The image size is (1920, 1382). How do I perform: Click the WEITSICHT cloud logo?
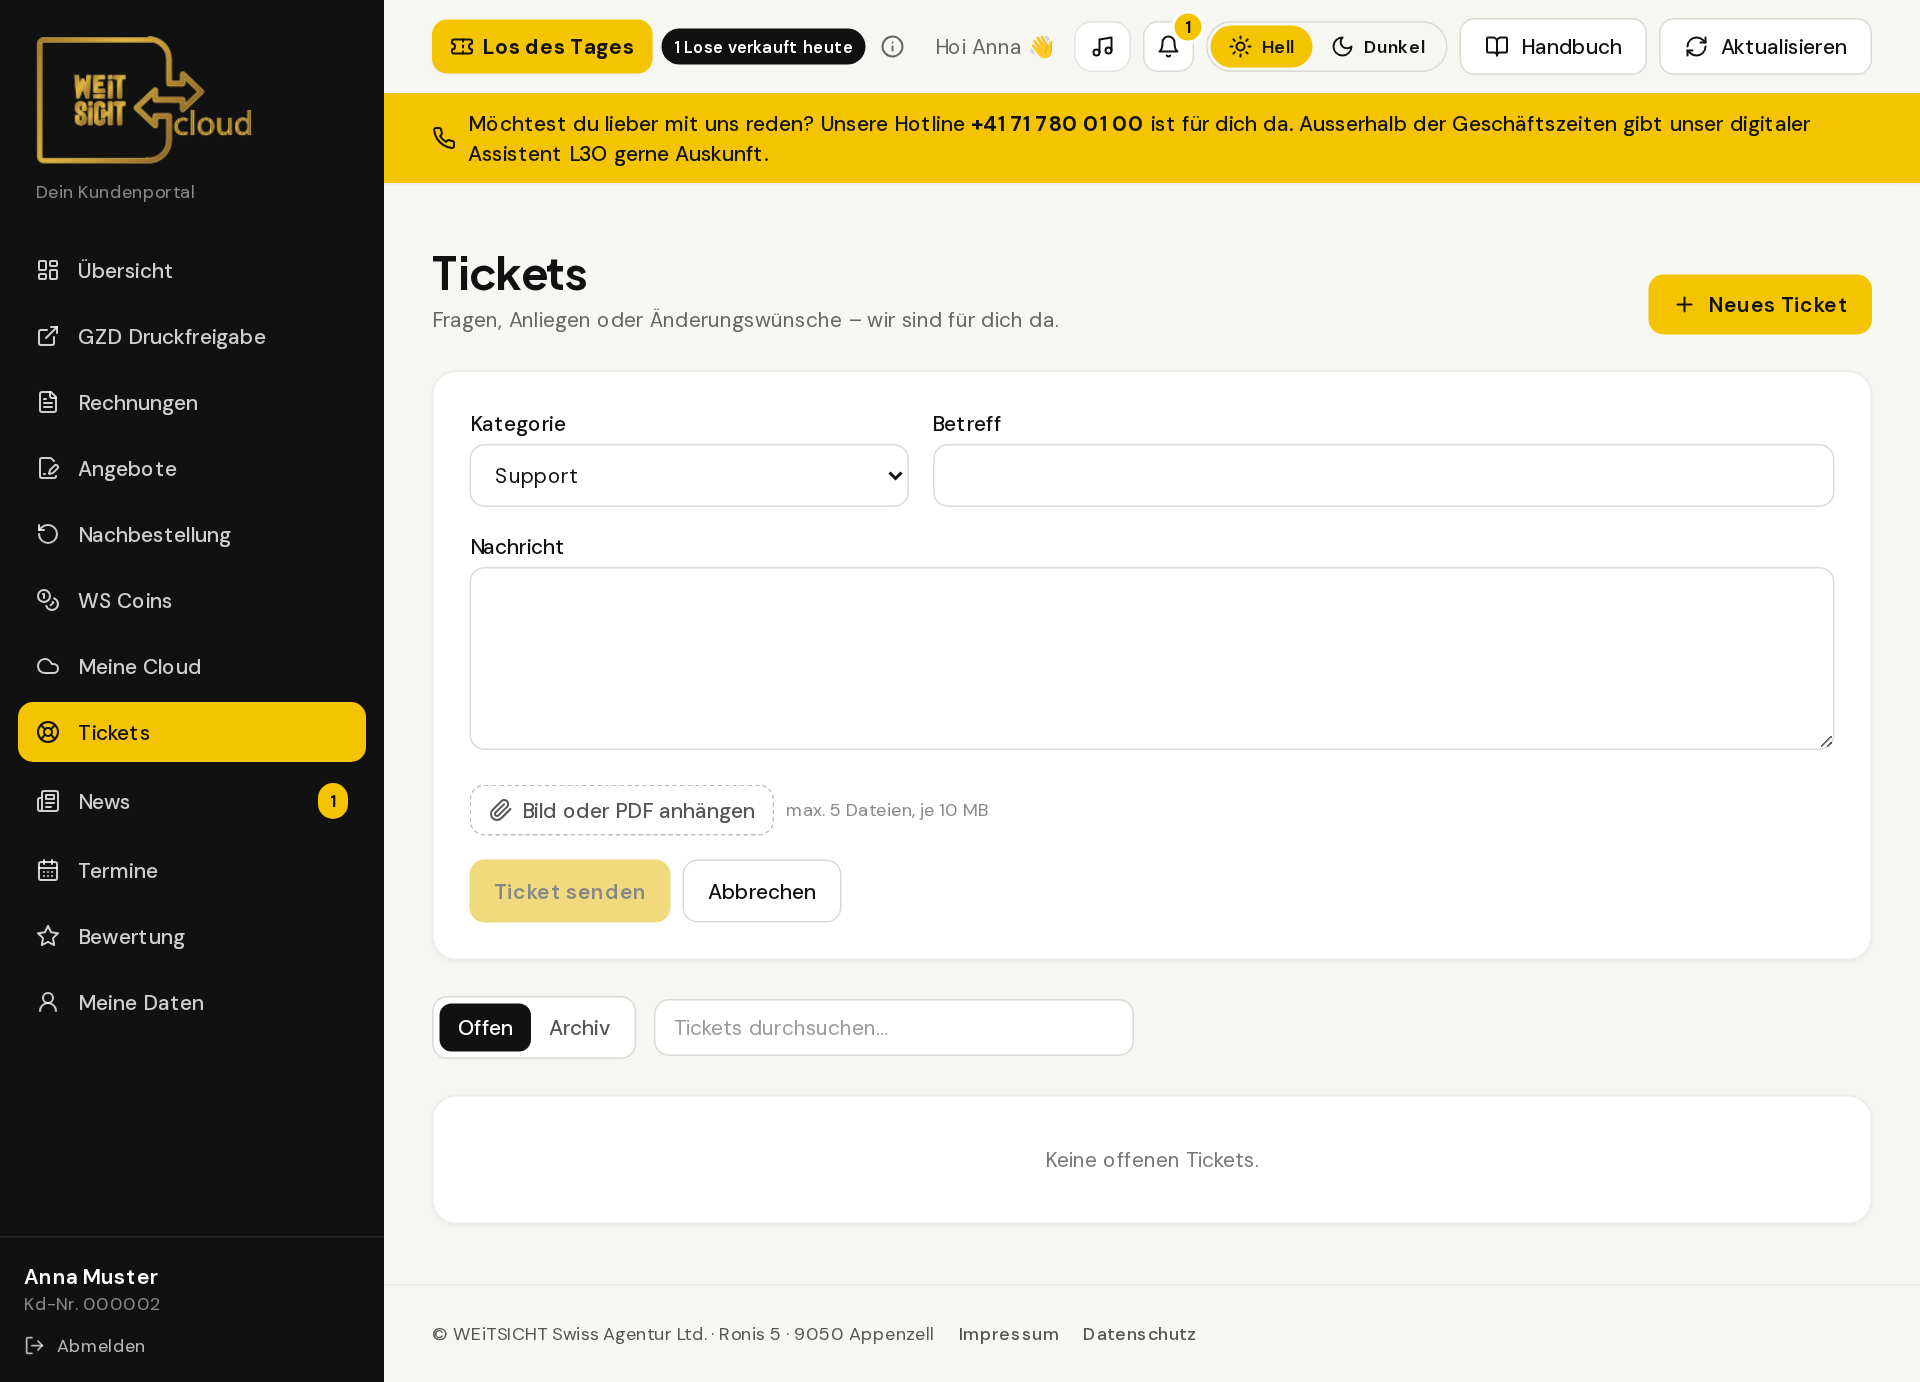pyautogui.click(x=144, y=100)
